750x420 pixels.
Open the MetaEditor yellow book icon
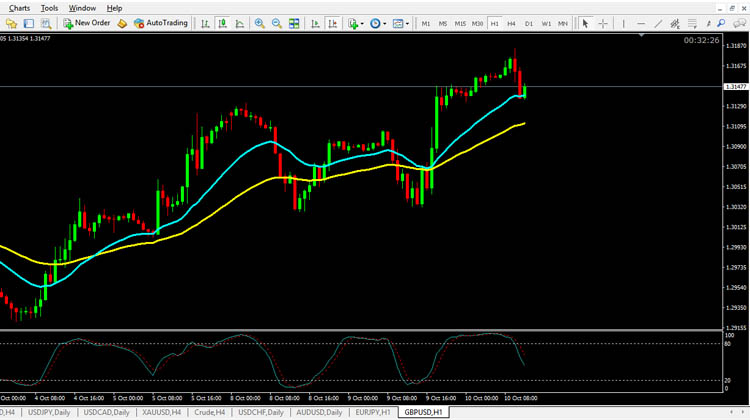coord(122,23)
